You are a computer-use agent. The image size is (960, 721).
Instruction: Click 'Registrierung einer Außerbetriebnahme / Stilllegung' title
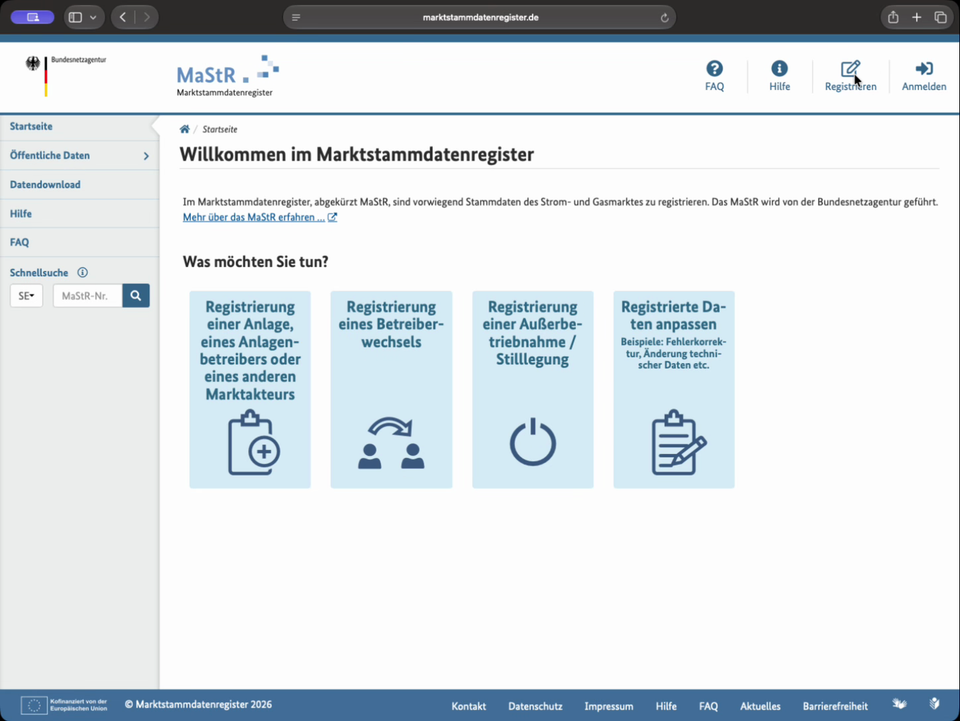pos(533,332)
